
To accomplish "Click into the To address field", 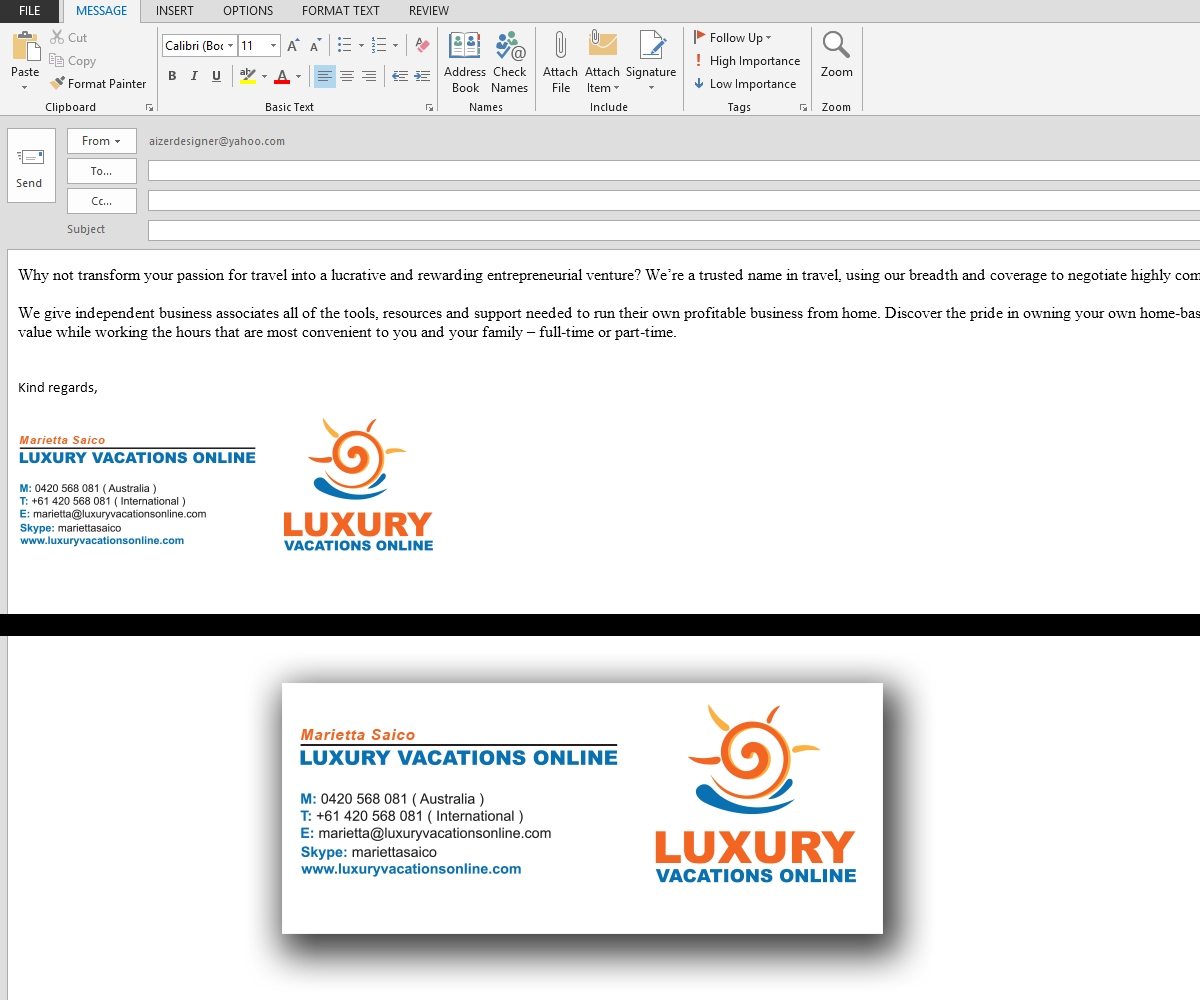I will pyautogui.click(x=674, y=171).
